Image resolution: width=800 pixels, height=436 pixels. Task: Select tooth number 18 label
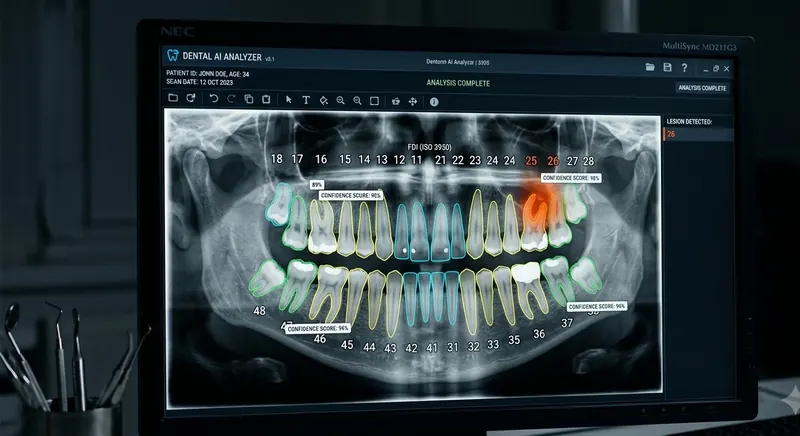[277, 159]
